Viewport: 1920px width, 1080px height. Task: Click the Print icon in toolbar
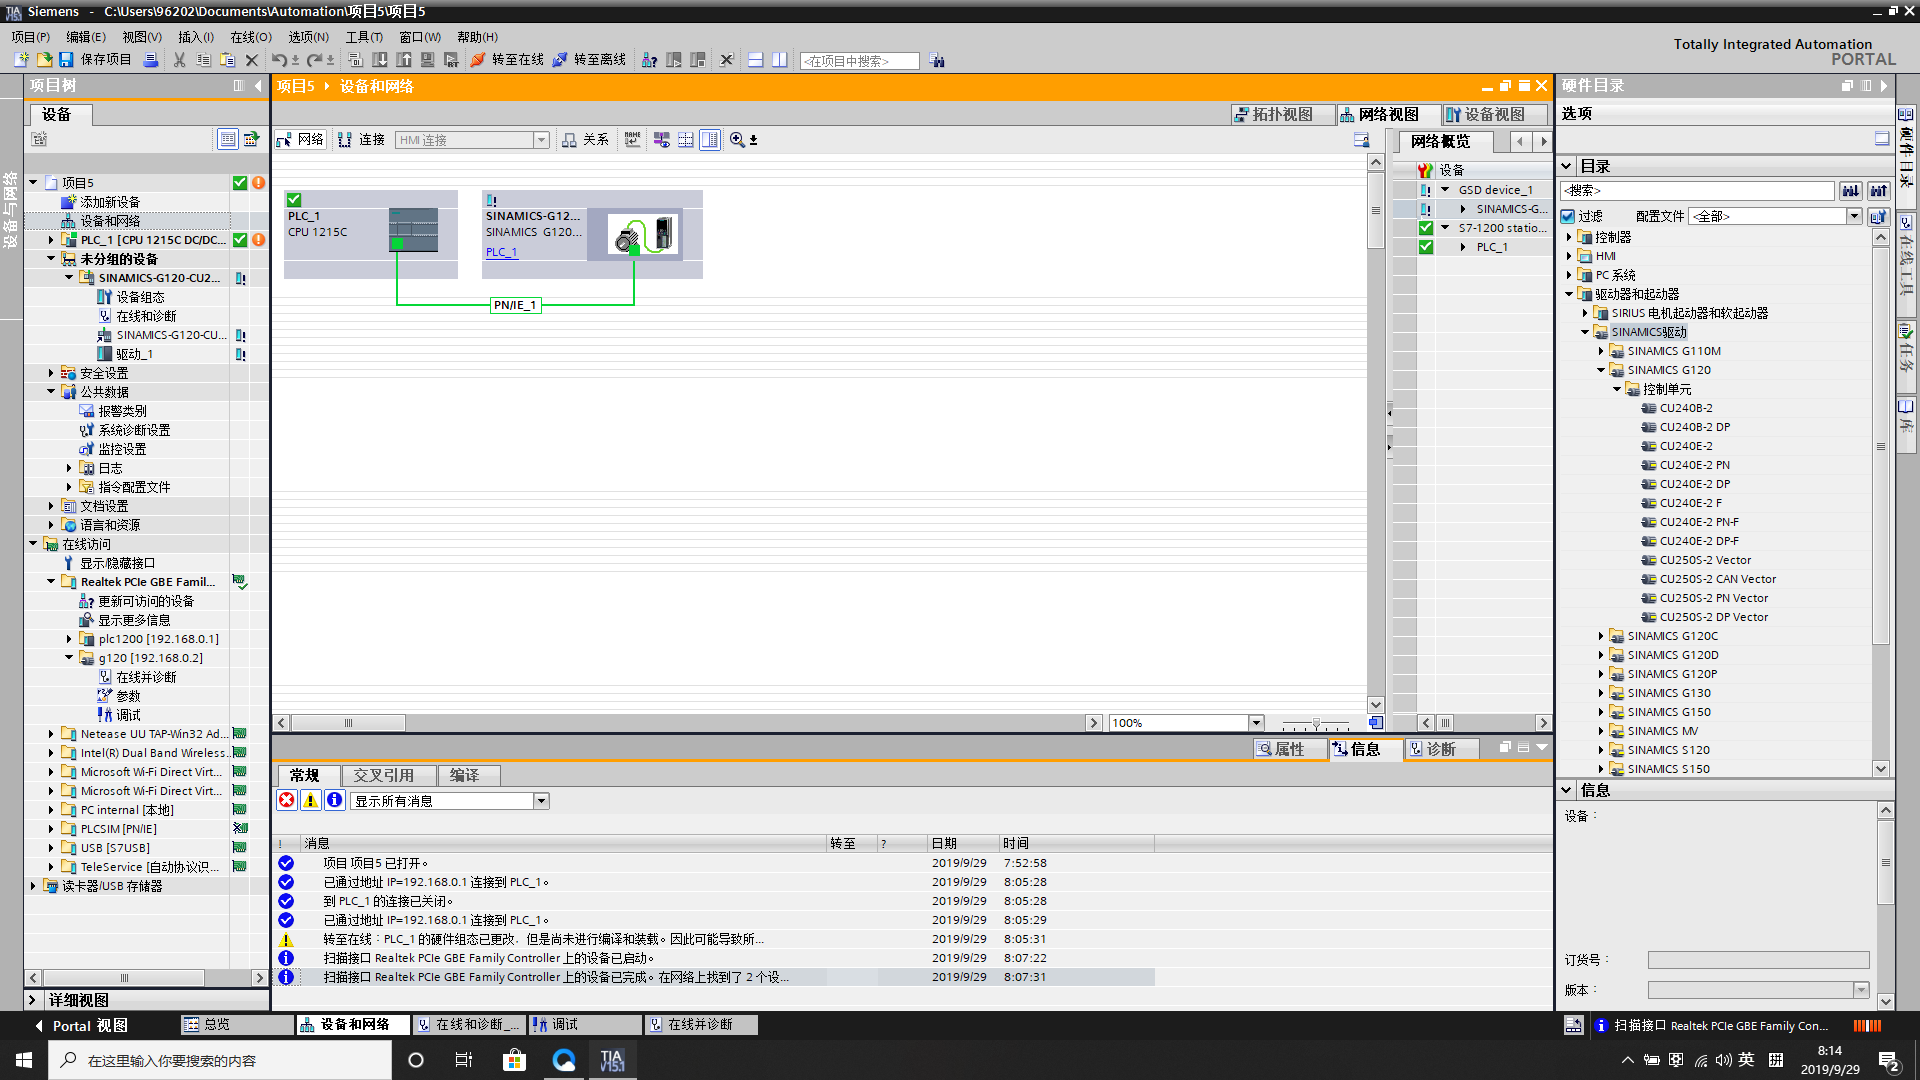click(151, 60)
